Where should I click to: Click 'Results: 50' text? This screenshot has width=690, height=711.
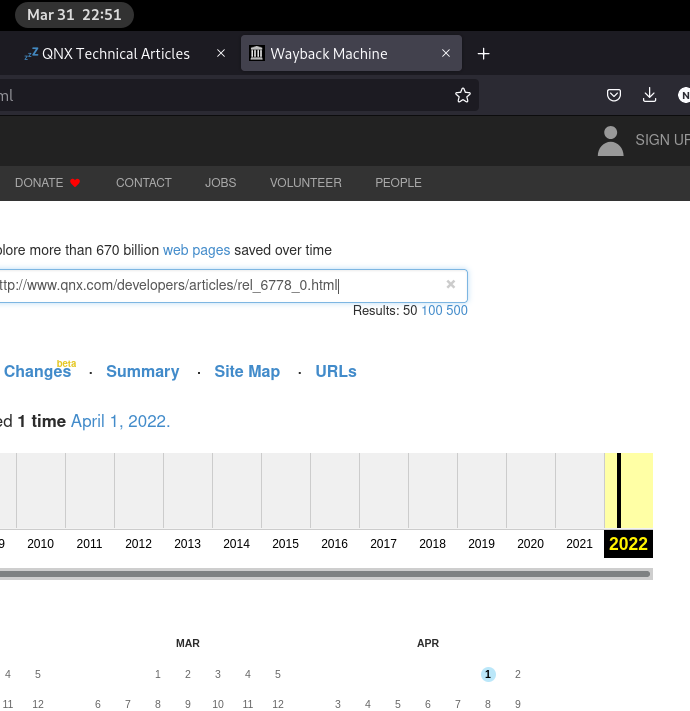coord(385,311)
